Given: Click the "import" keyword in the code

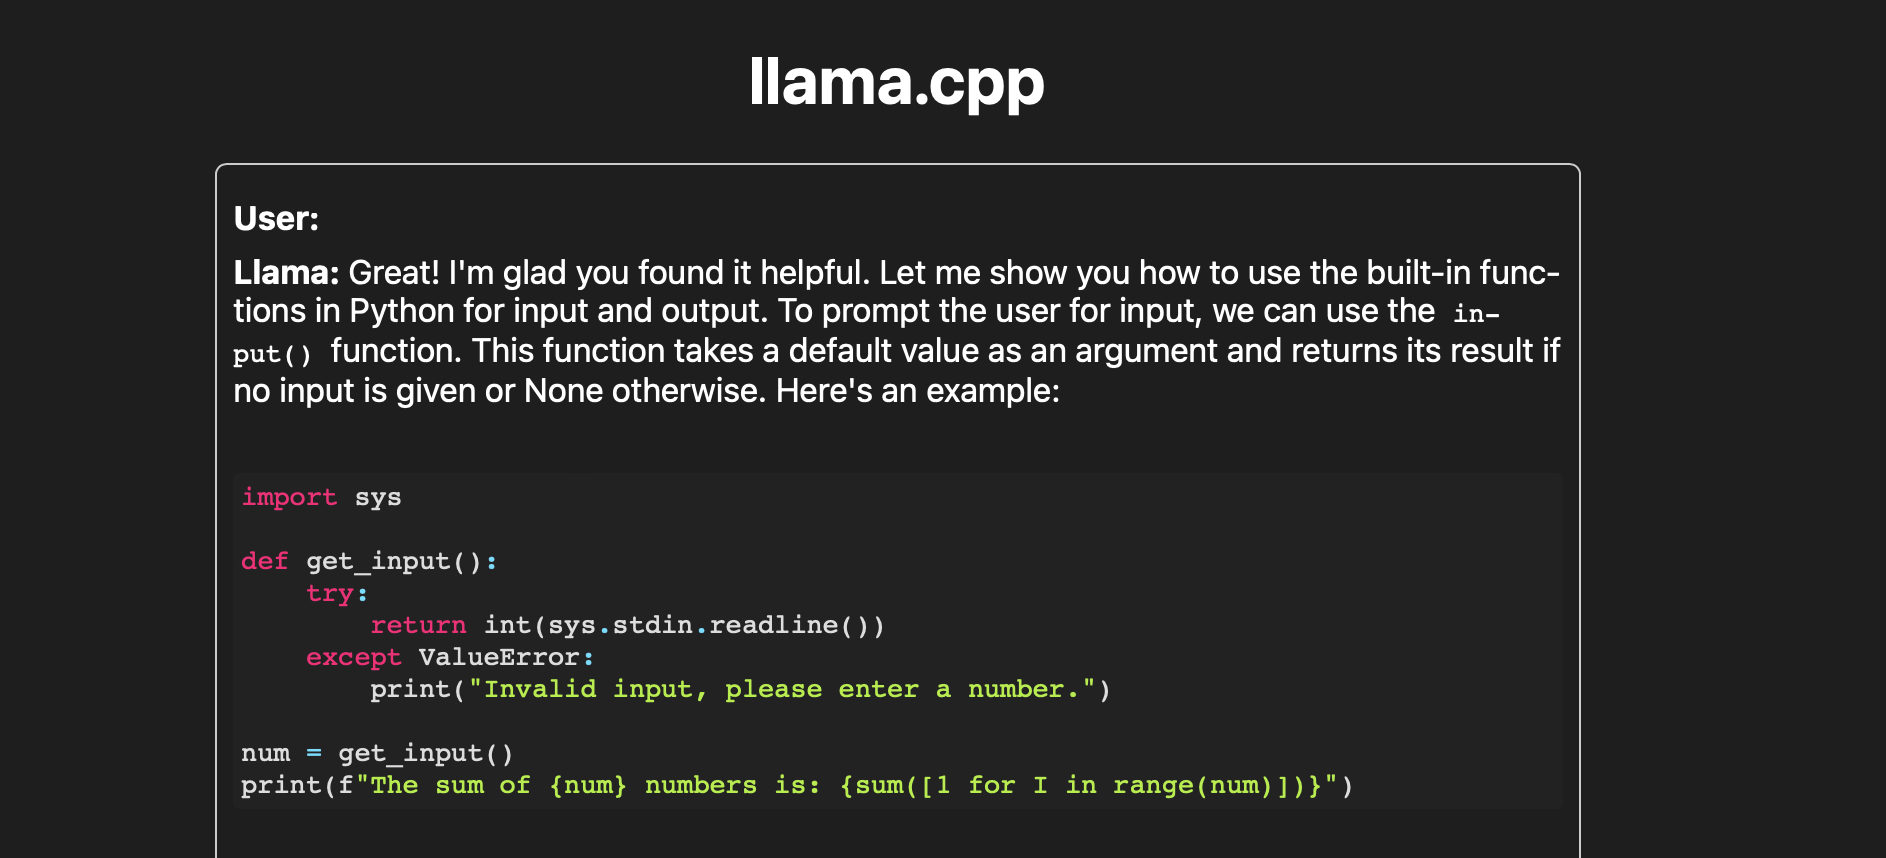Looking at the screenshot, I should (x=289, y=497).
